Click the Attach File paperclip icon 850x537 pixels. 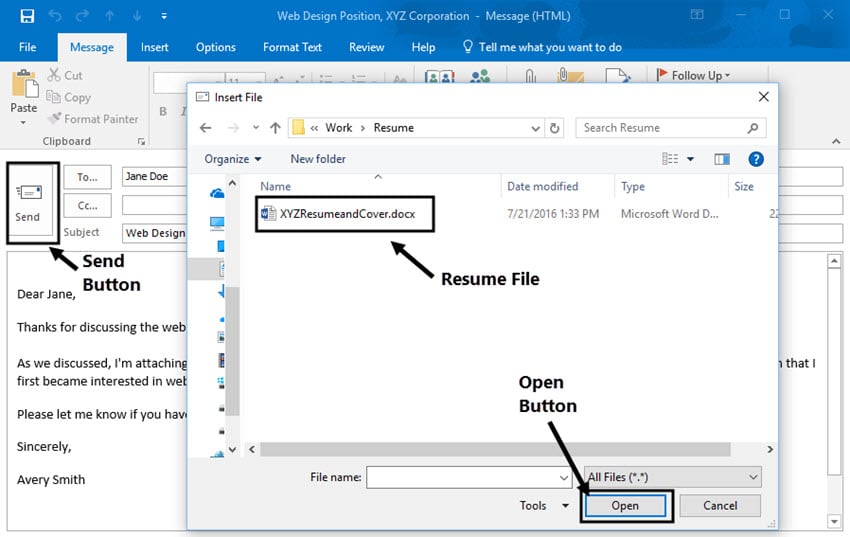coord(531,76)
